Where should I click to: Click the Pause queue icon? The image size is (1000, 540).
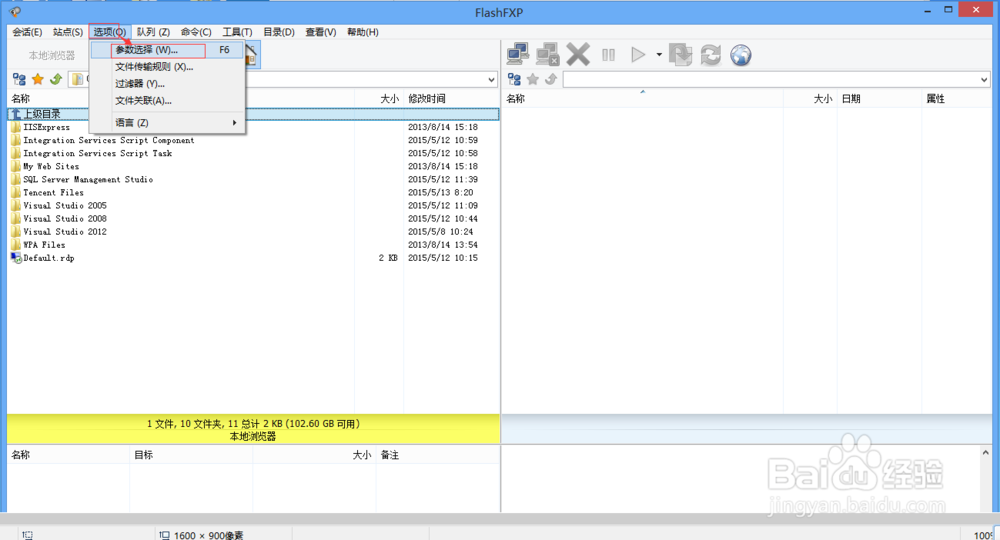(x=608, y=55)
